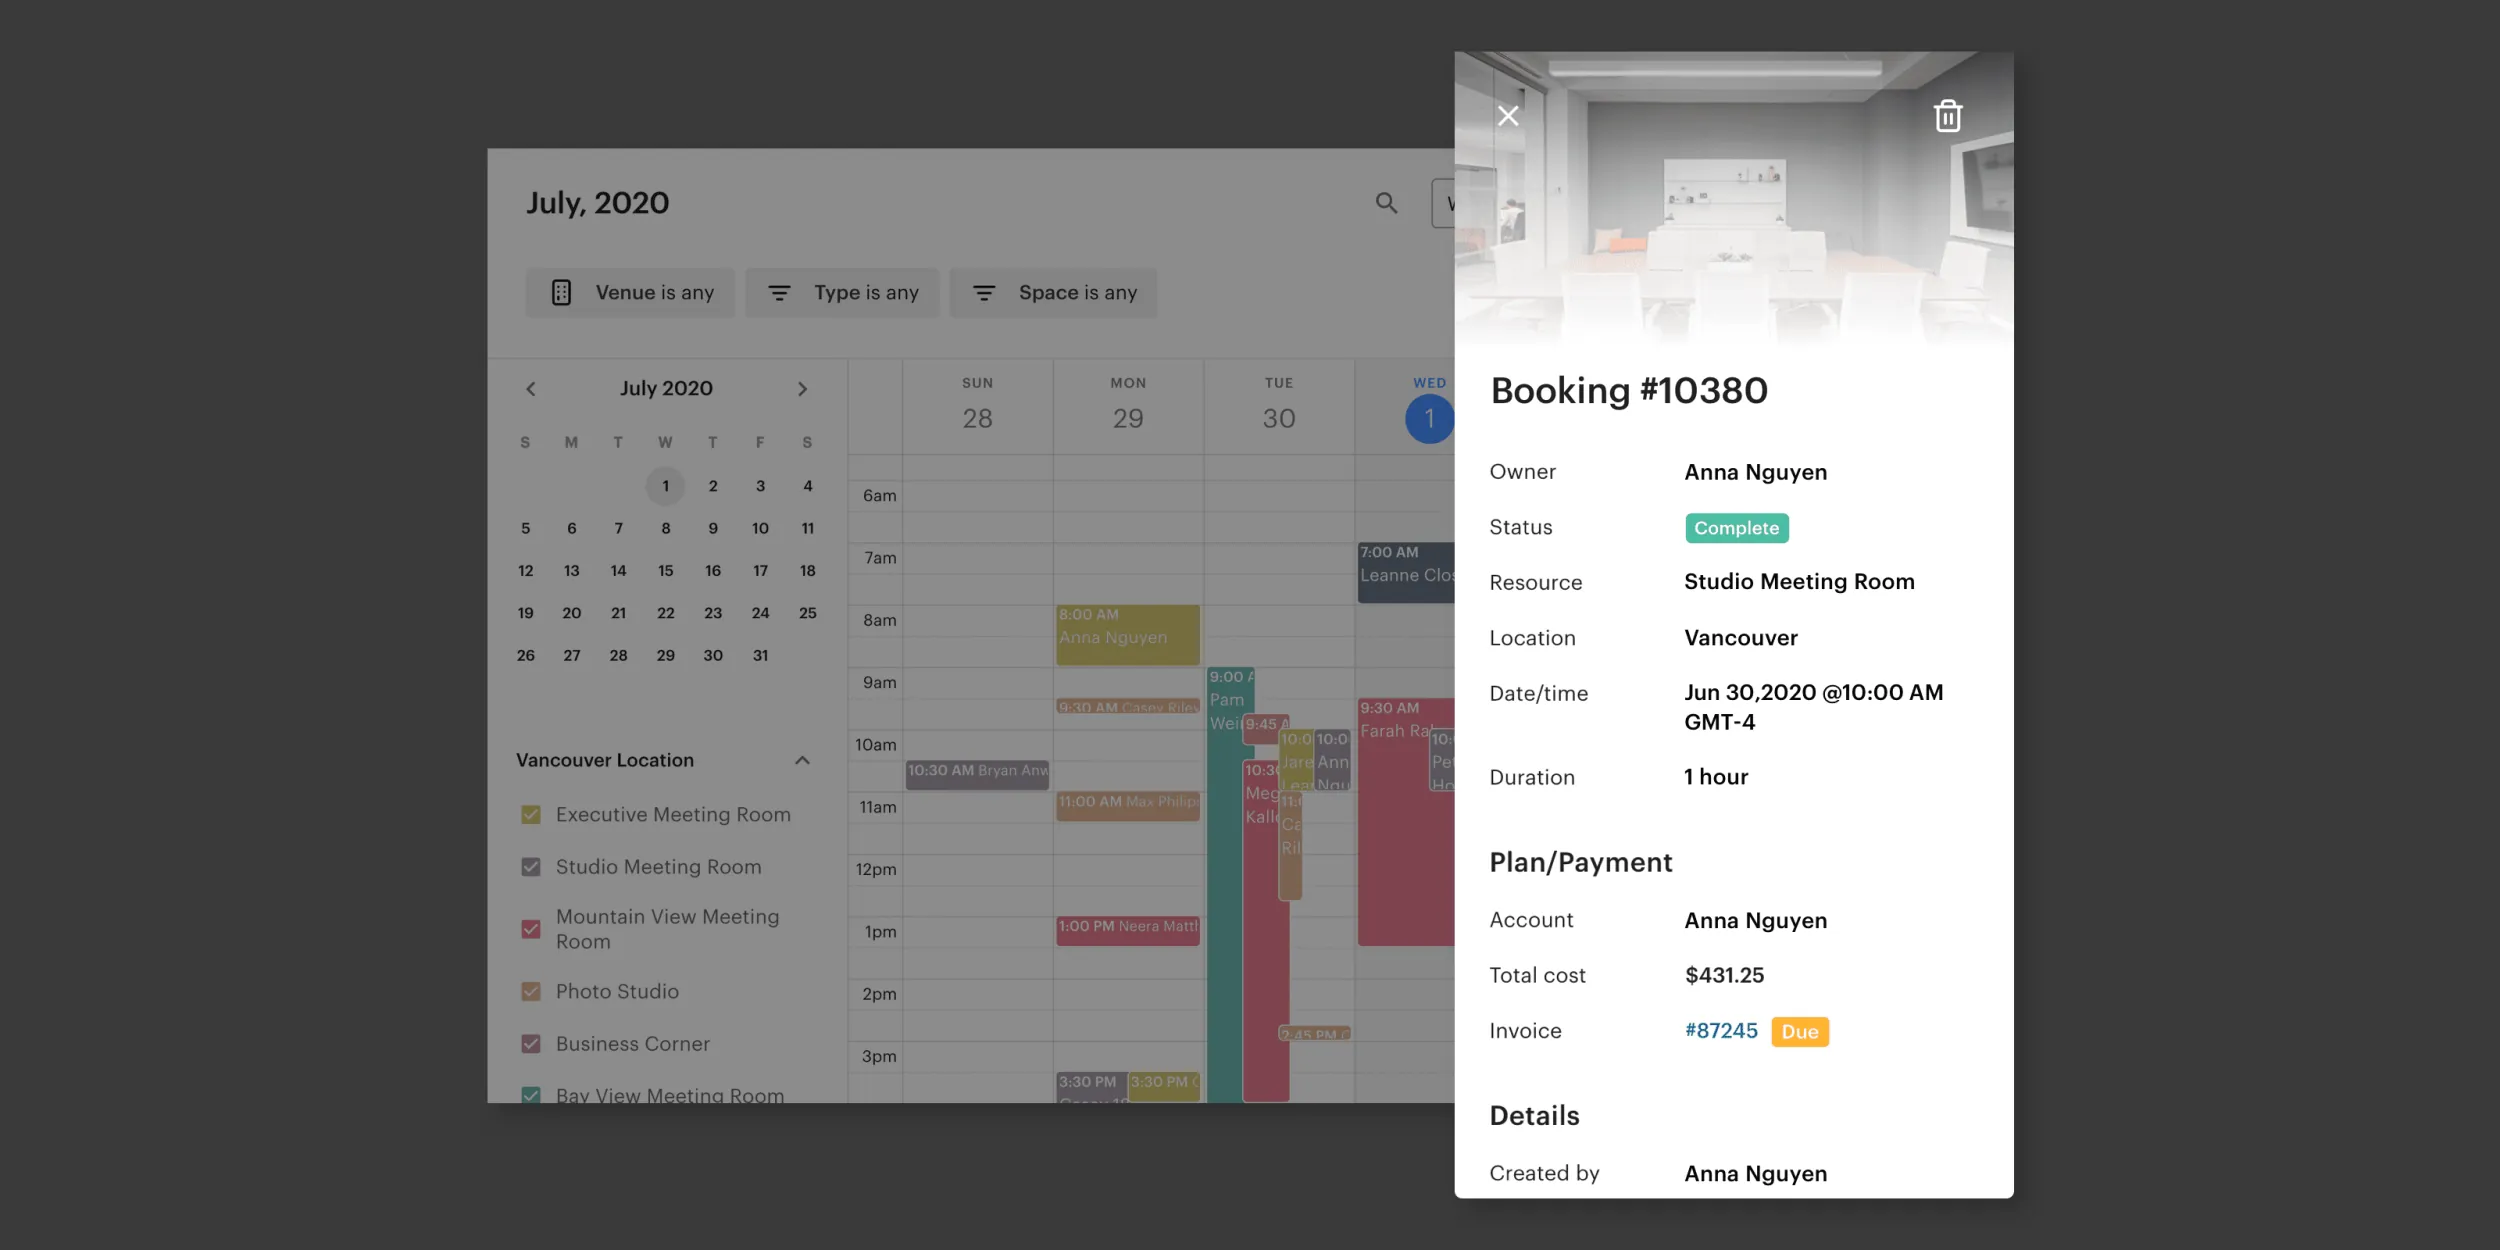
Task: Open the Venue is any filter
Action: coord(630,293)
